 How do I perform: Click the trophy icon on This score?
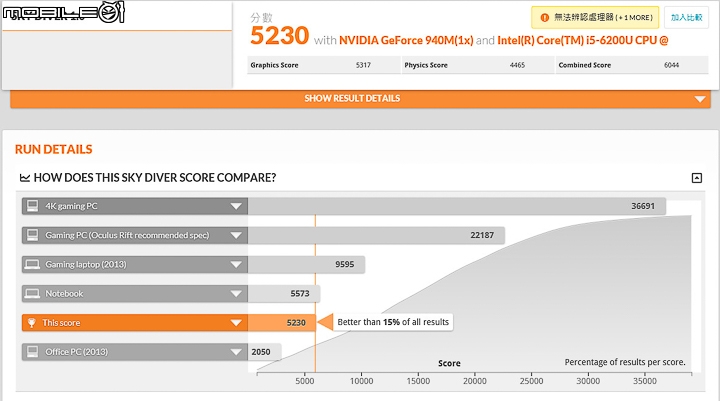pyautogui.click(x=32, y=323)
